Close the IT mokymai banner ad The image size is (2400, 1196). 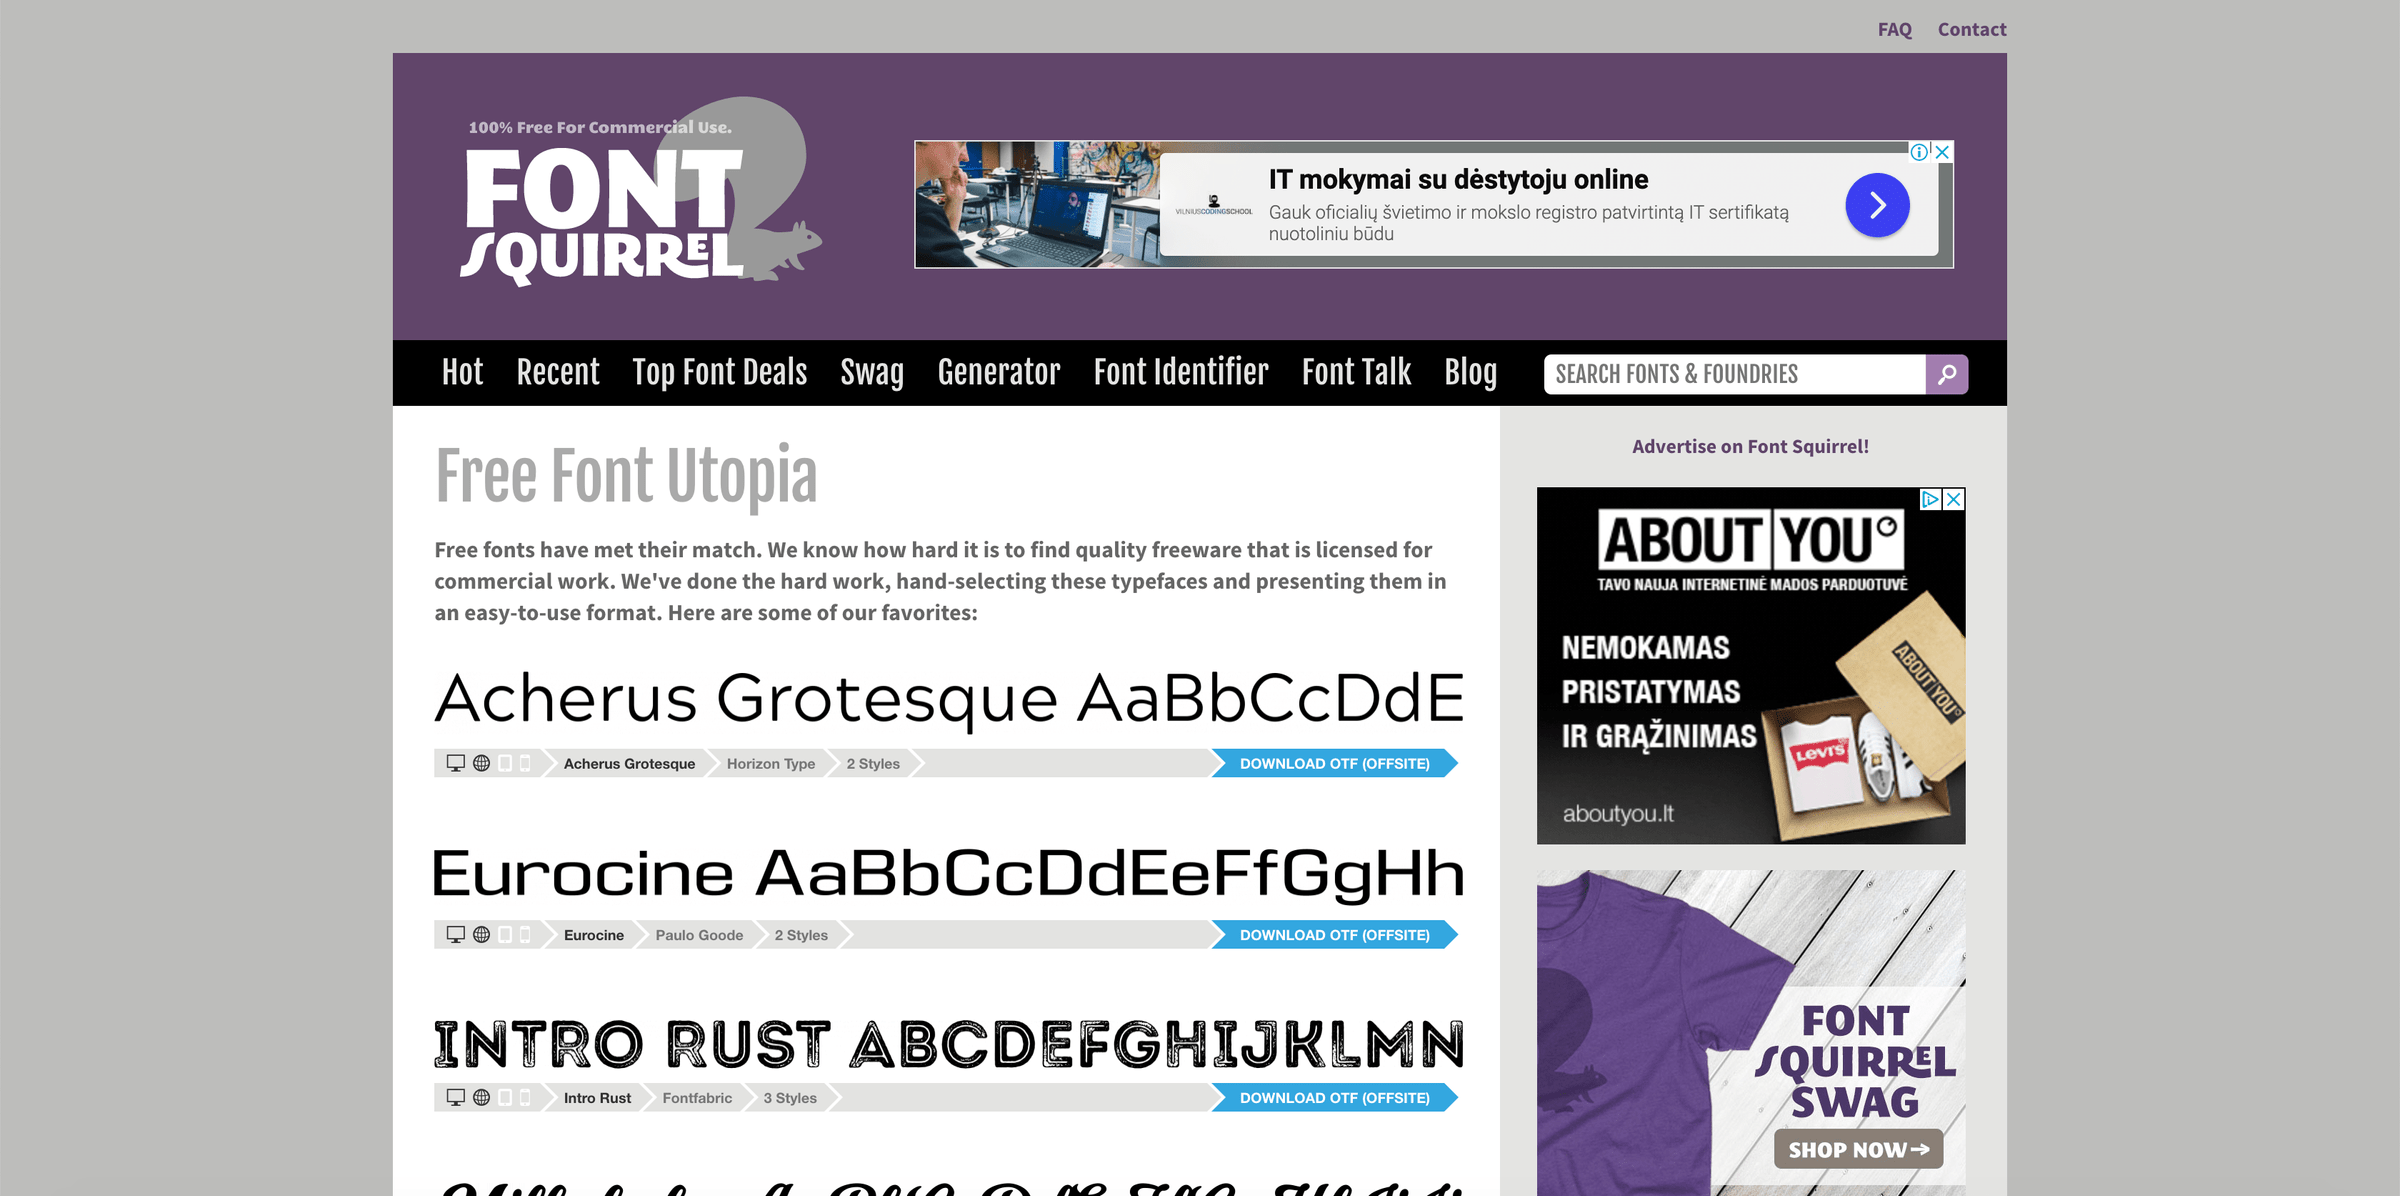(1942, 152)
